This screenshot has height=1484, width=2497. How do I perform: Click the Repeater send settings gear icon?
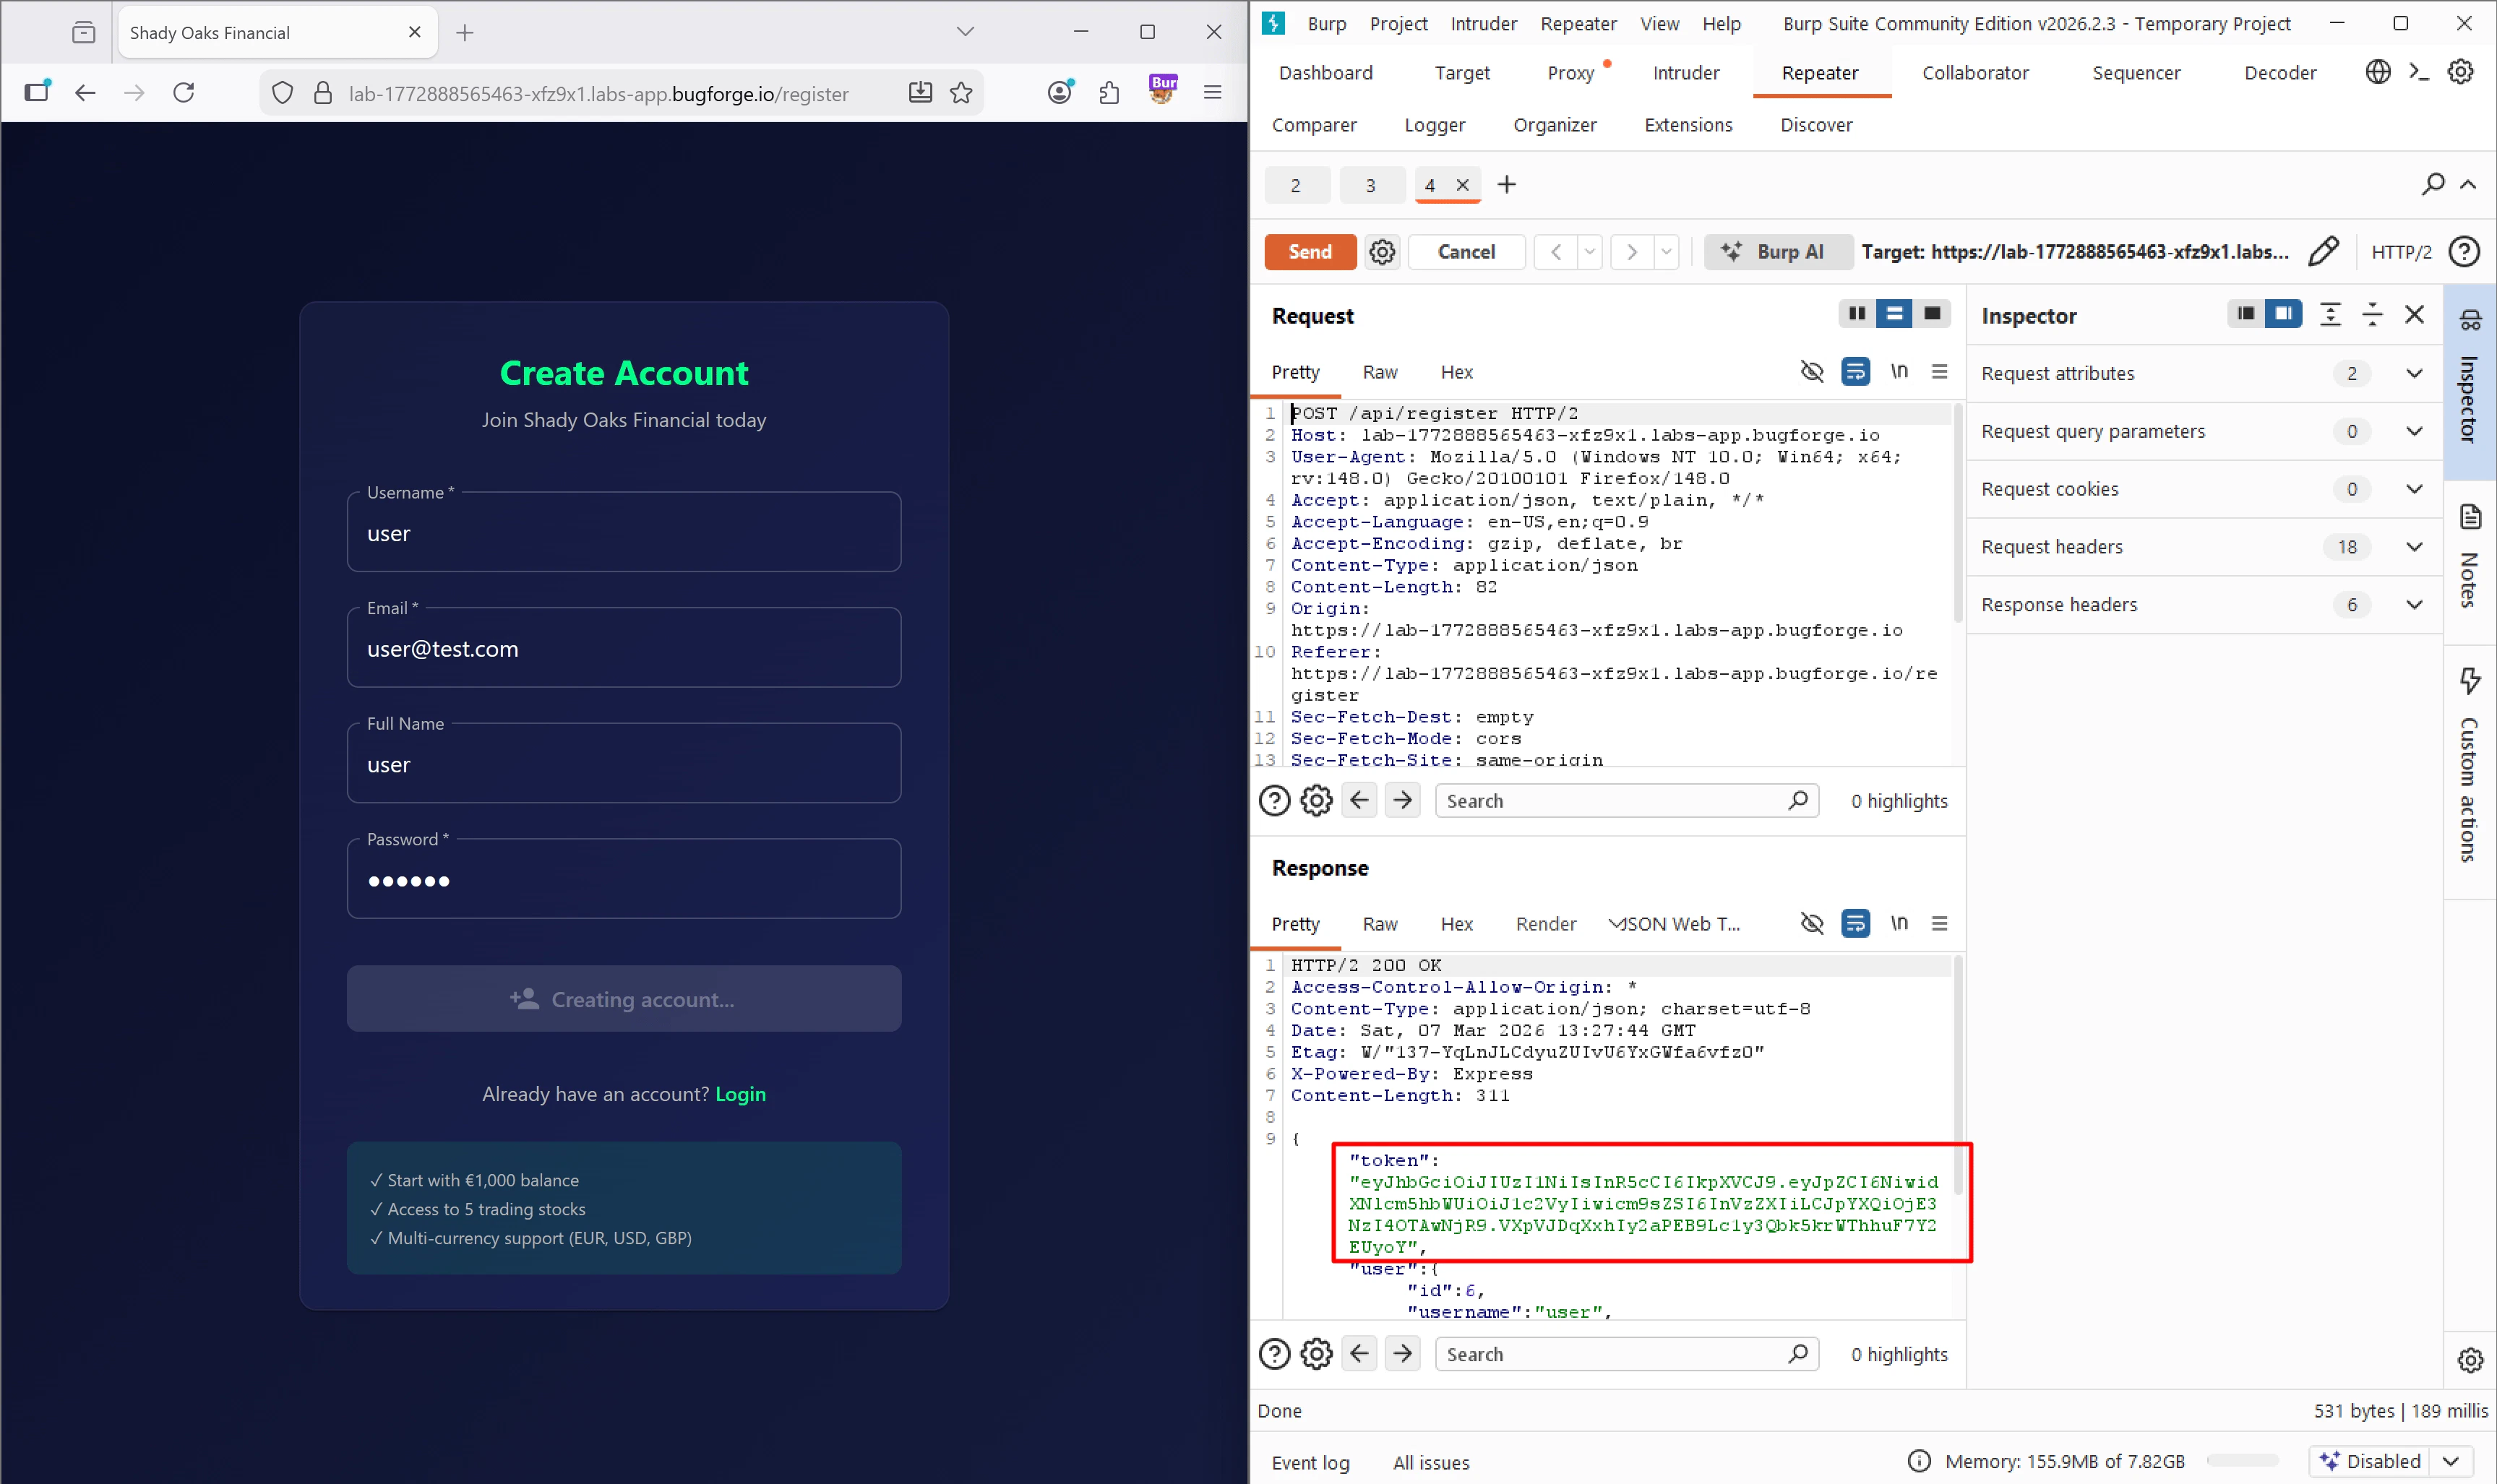point(1382,252)
